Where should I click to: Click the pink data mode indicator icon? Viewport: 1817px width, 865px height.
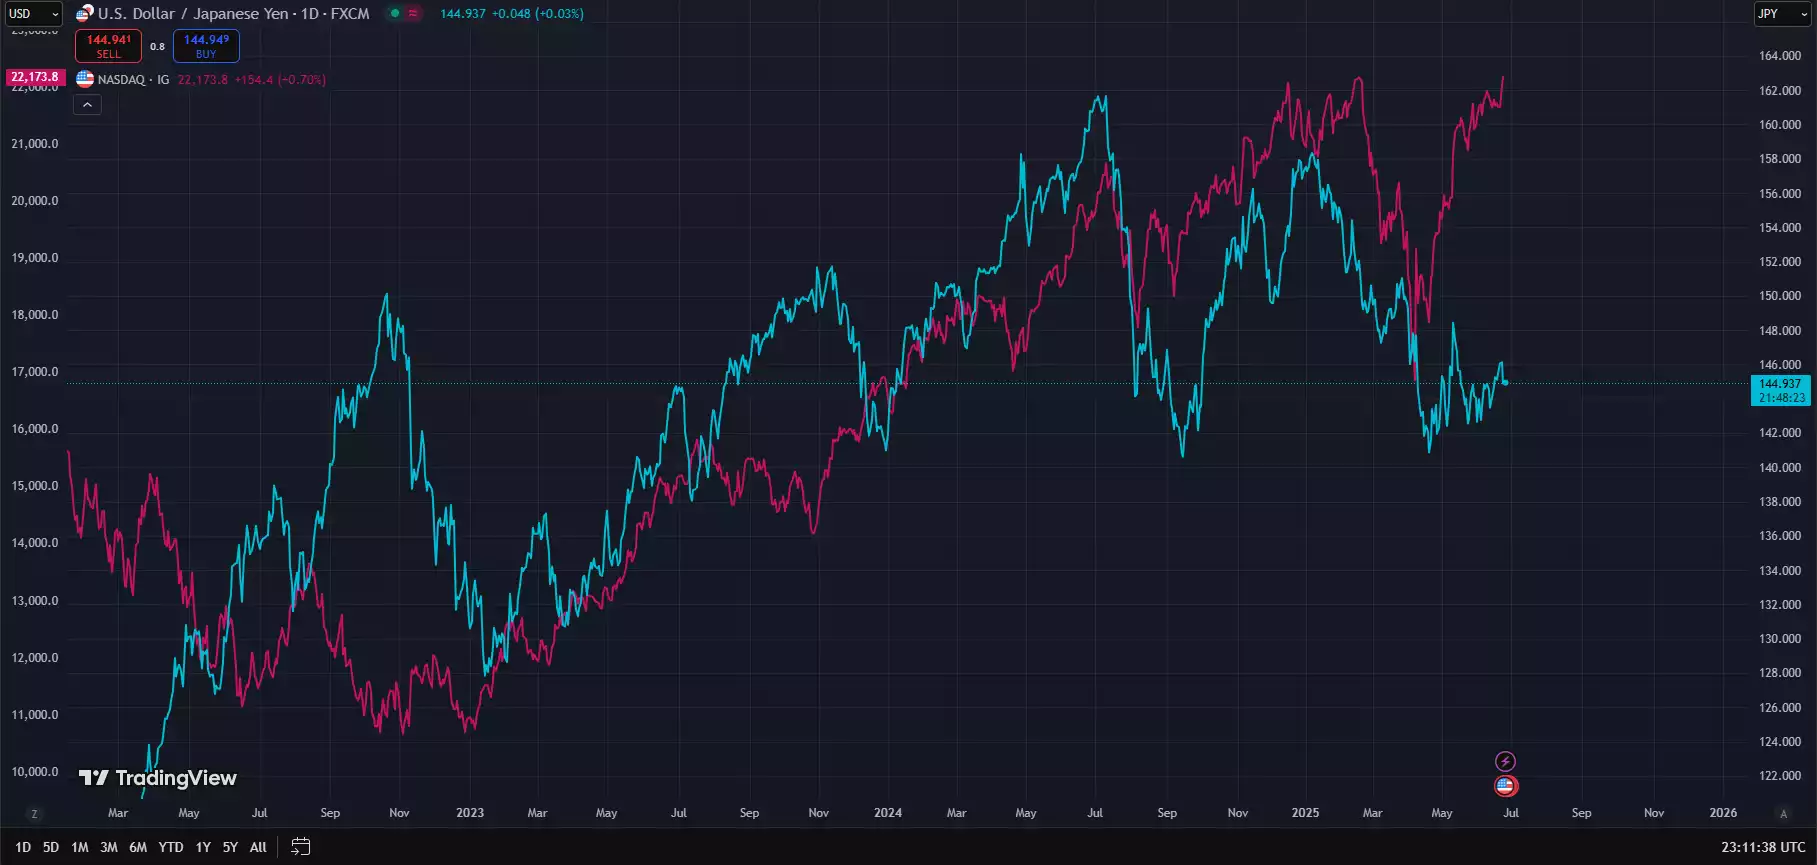pos(413,13)
